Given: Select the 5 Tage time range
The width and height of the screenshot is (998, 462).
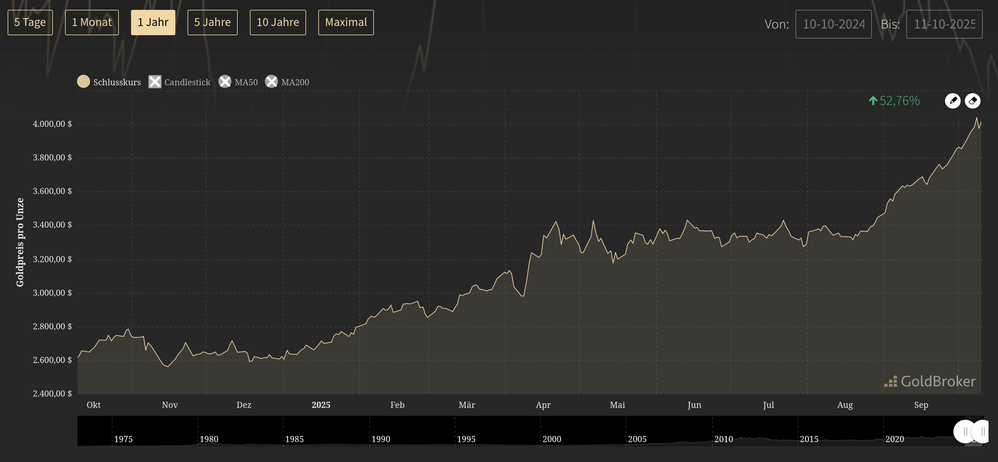Looking at the screenshot, I should [31, 22].
